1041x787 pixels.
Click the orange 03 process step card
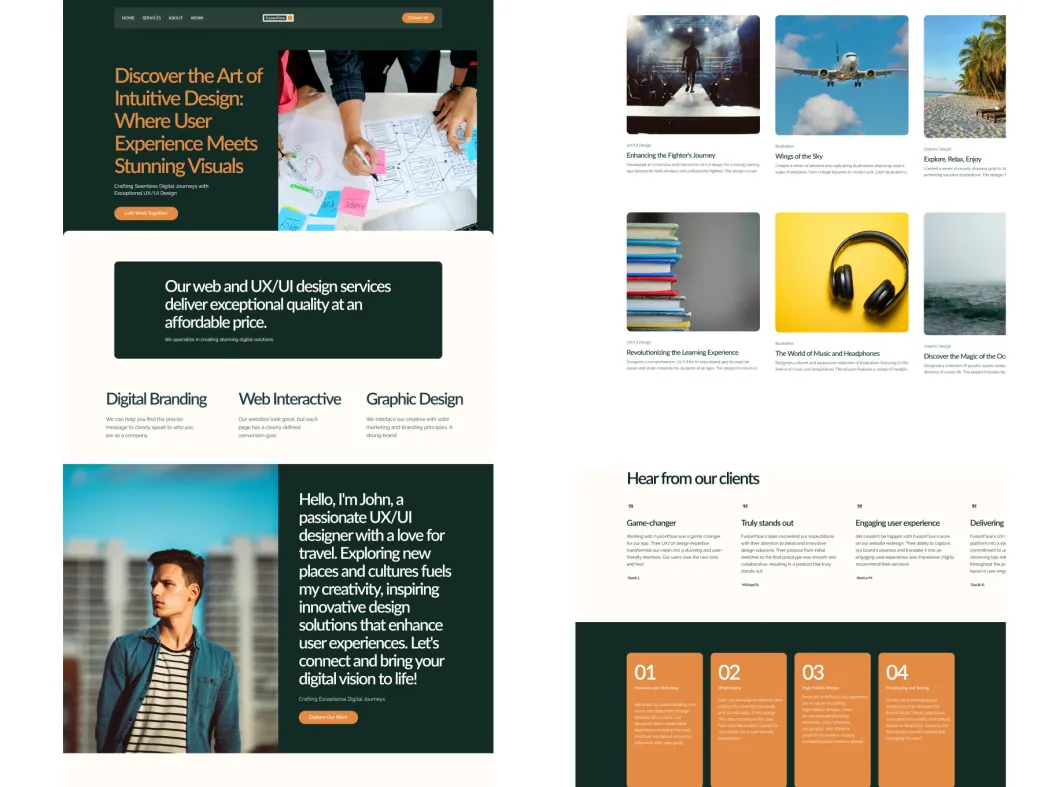click(833, 720)
